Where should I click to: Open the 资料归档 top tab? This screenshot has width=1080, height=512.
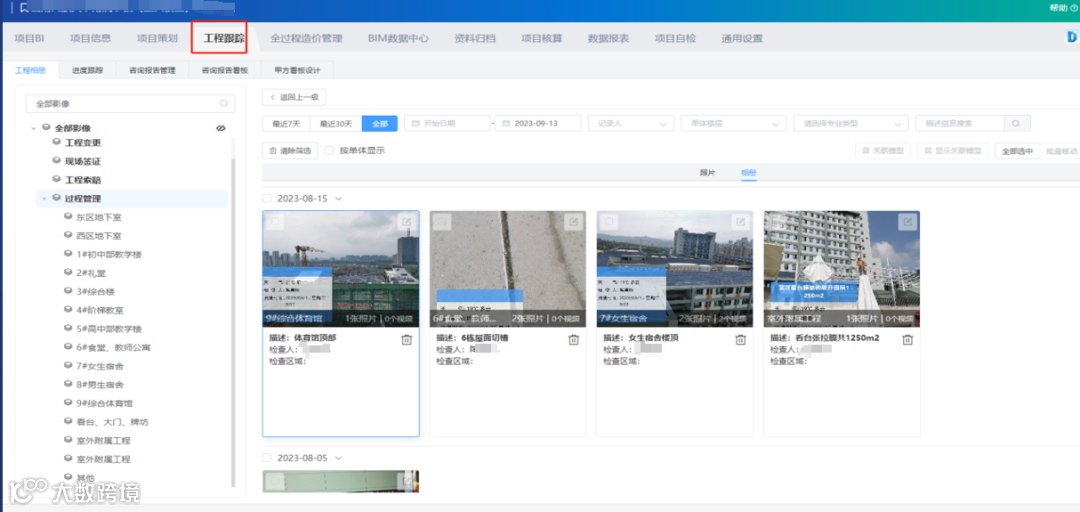pyautogui.click(x=475, y=39)
